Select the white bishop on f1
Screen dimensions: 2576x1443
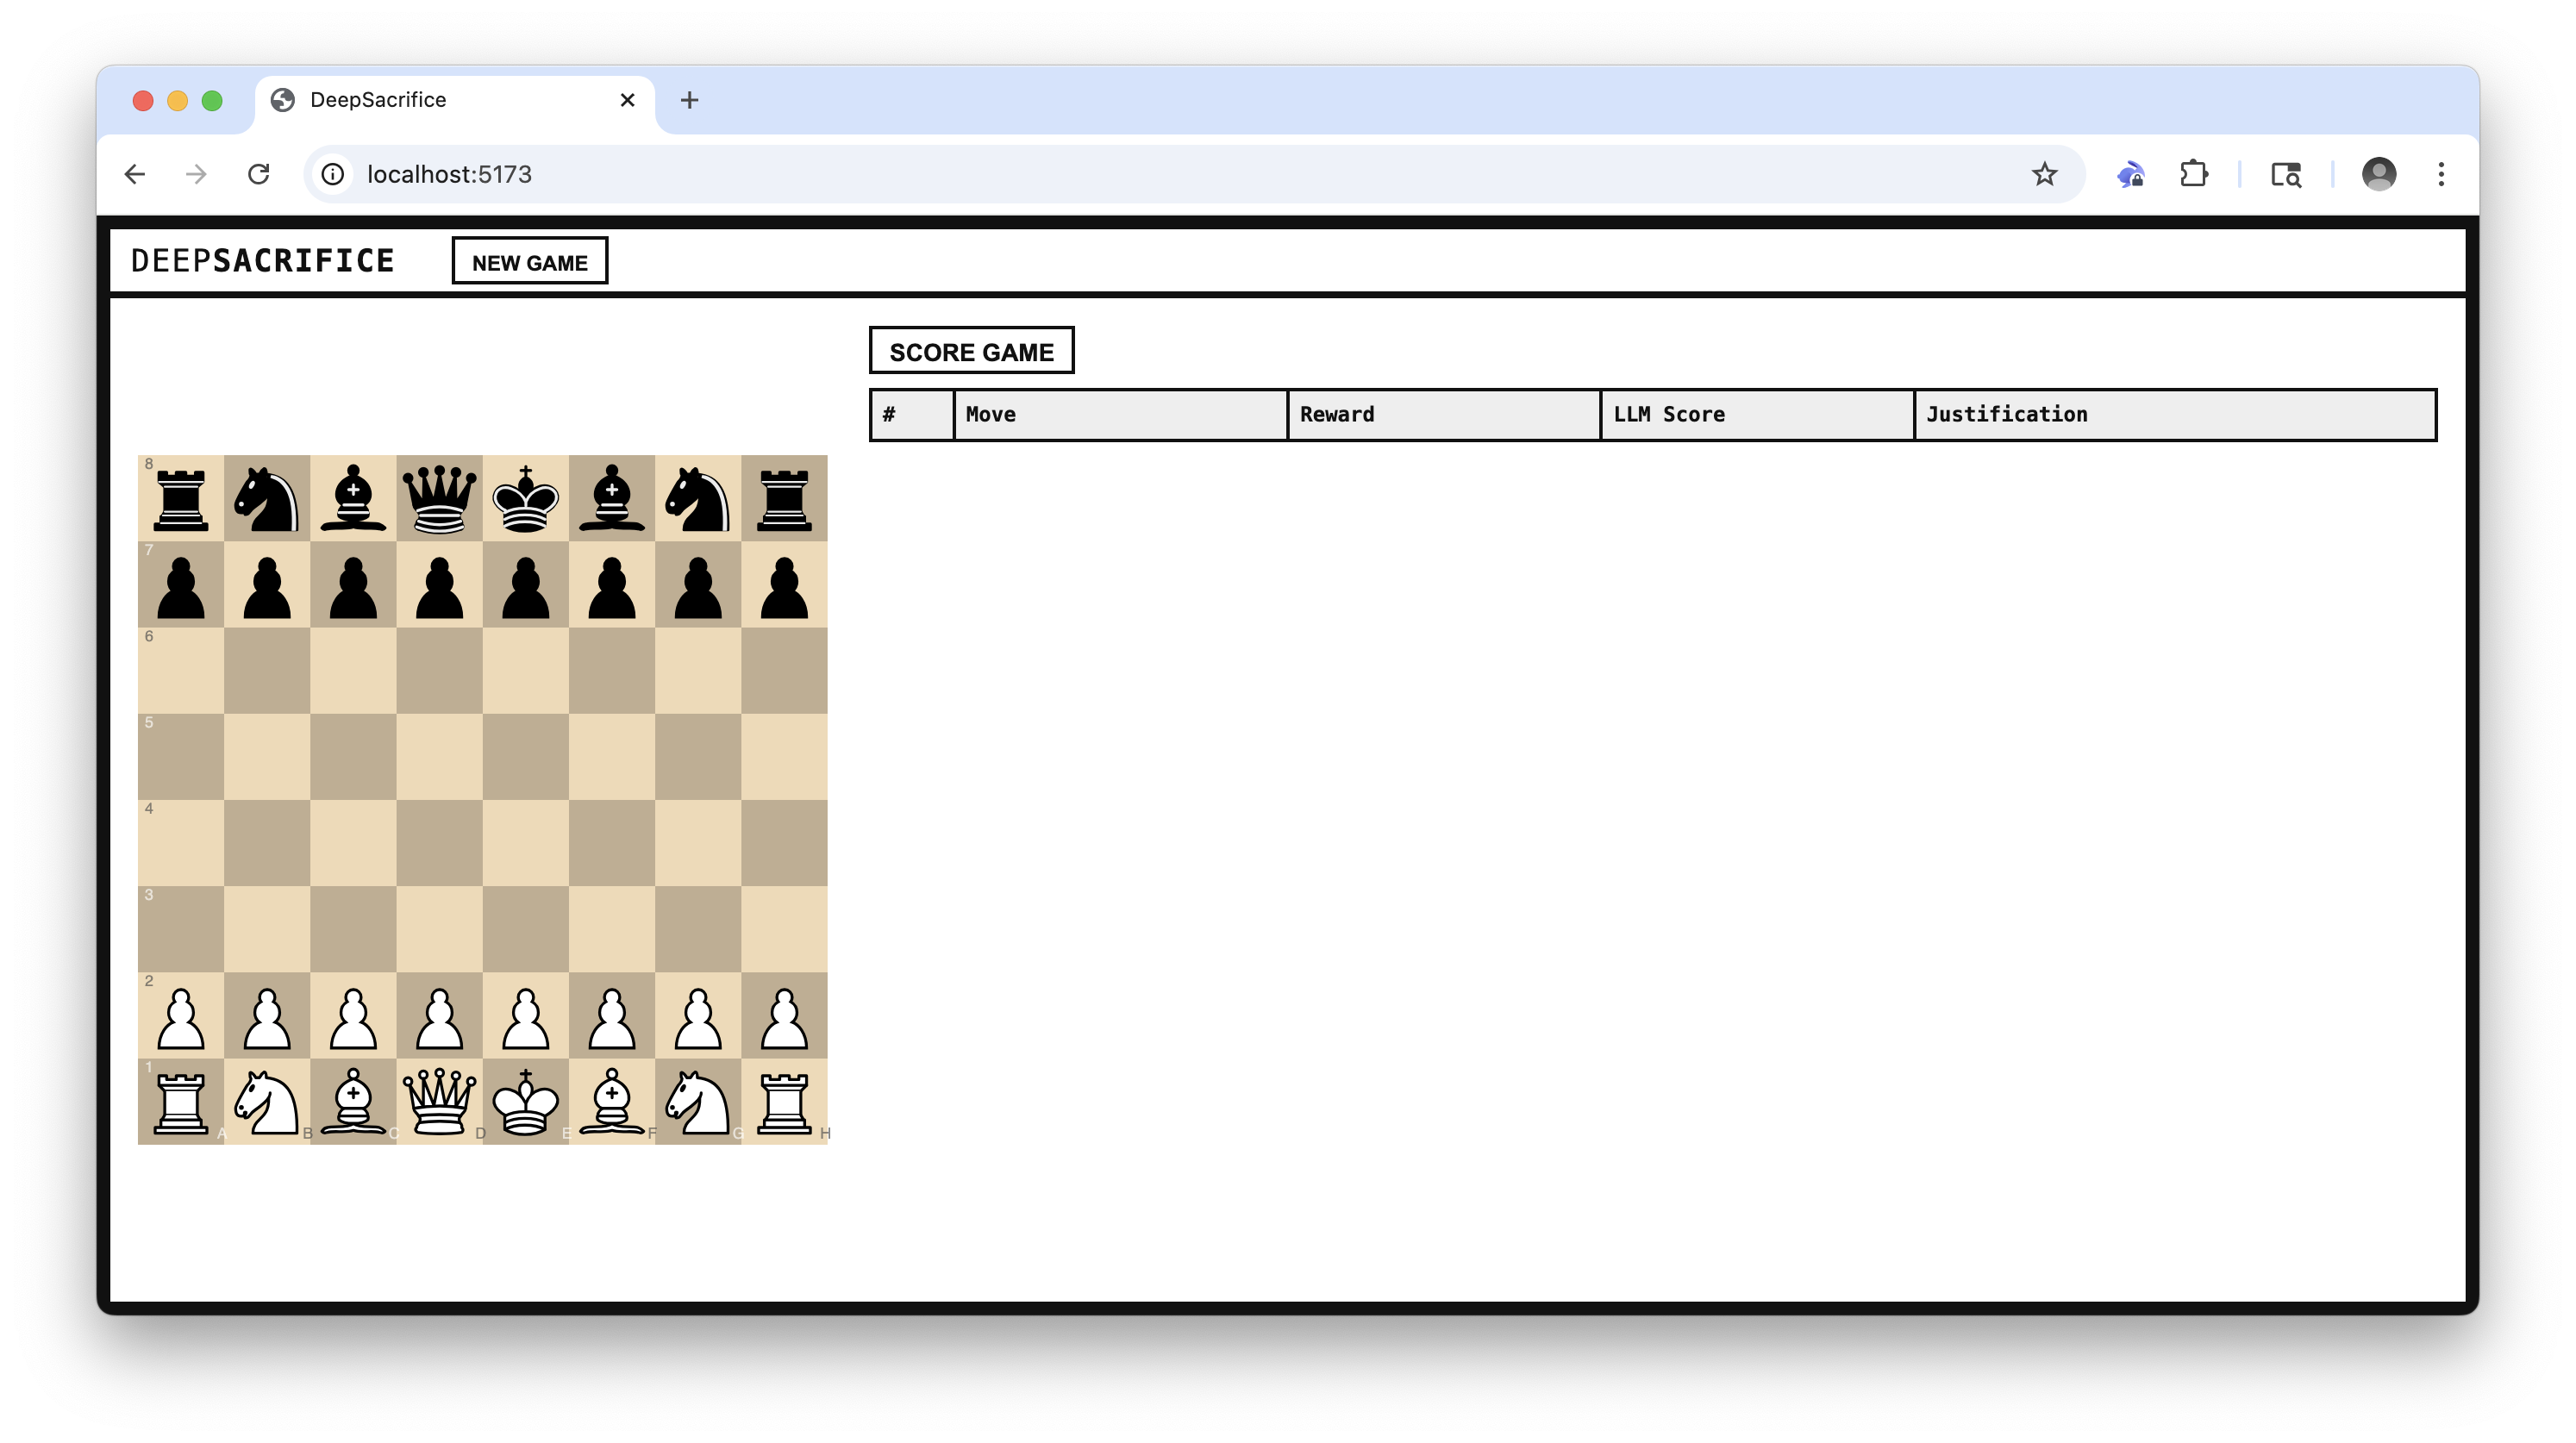pyautogui.click(x=612, y=1101)
